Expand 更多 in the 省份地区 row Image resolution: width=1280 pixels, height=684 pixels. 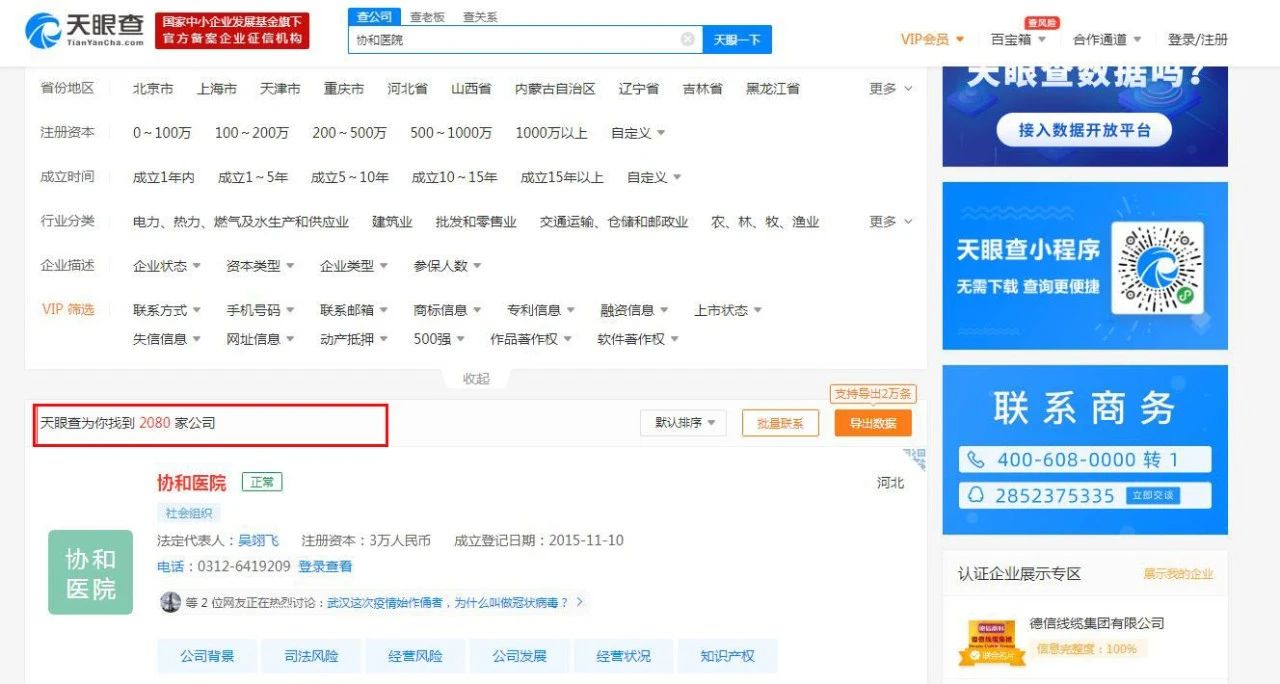pyautogui.click(x=890, y=88)
